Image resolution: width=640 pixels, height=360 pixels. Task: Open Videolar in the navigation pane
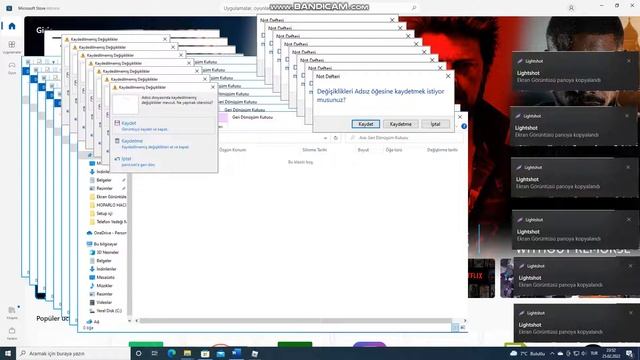click(101, 302)
